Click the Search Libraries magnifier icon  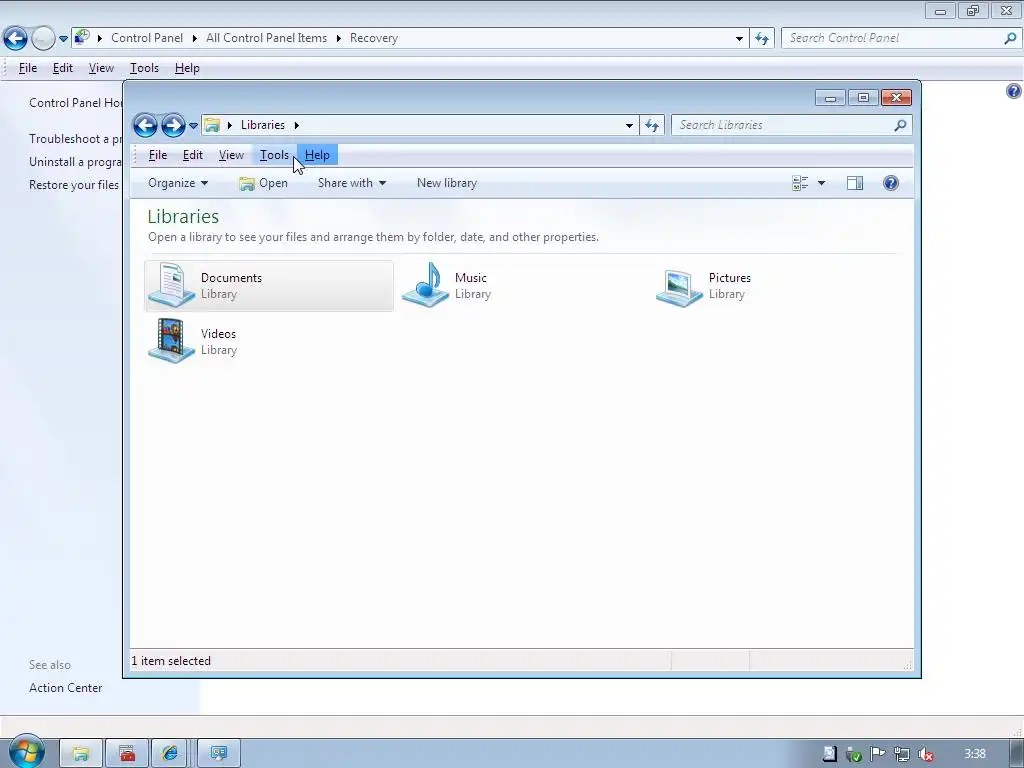tap(901, 125)
